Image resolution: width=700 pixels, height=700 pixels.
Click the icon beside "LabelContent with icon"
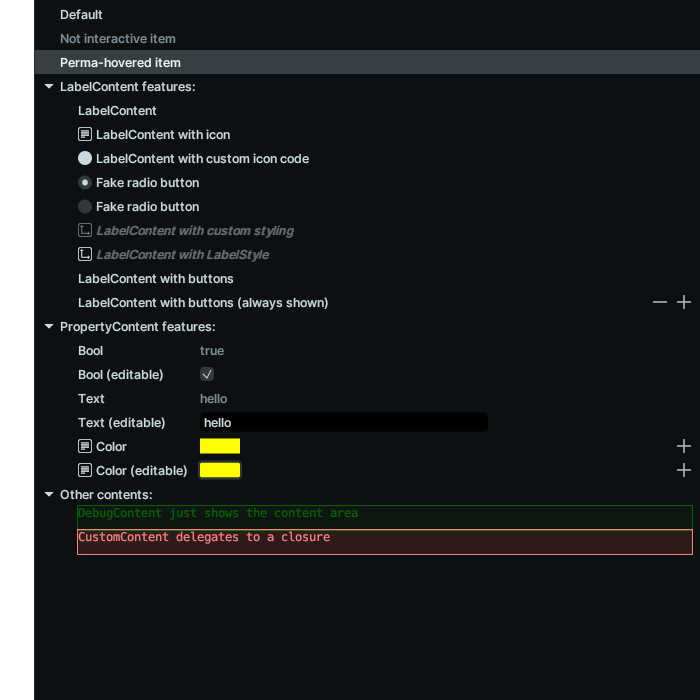pyautogui.click(x=85, y=135)
